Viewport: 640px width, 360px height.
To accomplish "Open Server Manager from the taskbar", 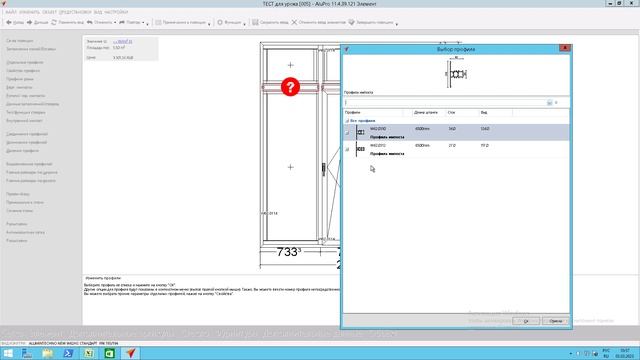I will (27, 353).
